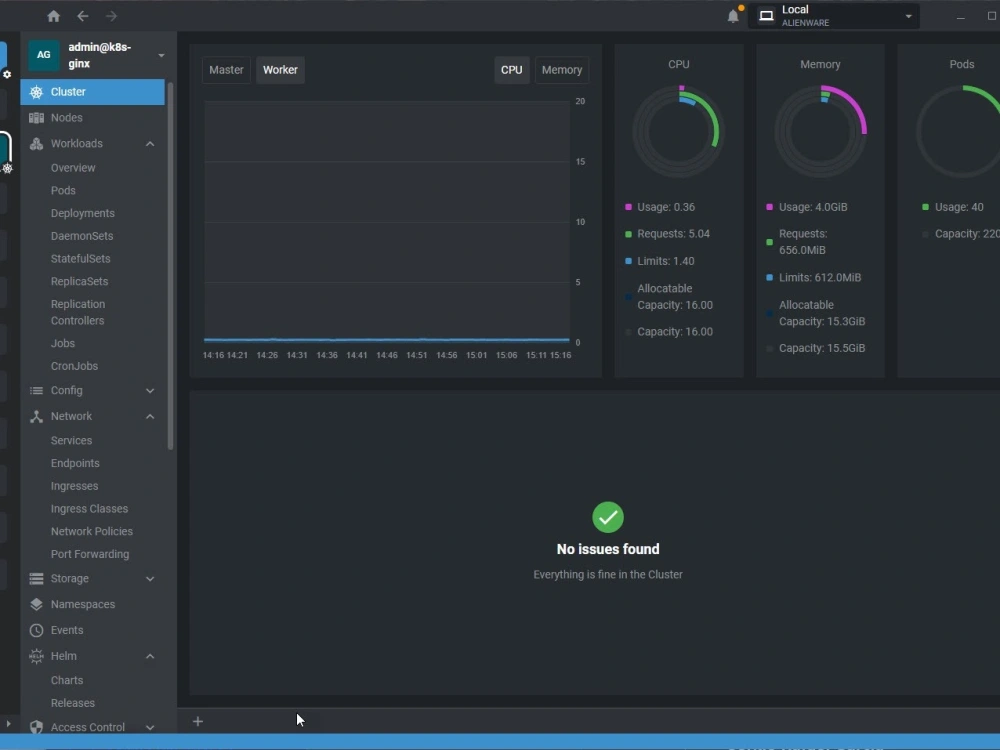Image resolution: width=1000 pixels, height=750 pixels.
Task: Click the green Usage legend dot in CPU panel
Action: click(626, 207)
